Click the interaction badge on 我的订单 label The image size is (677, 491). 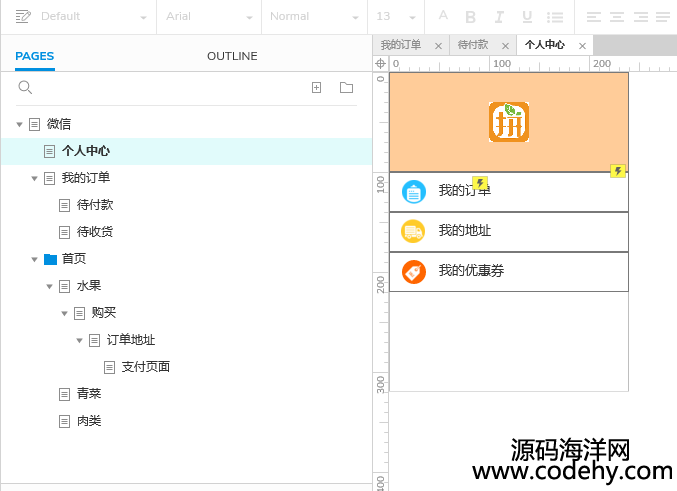(480, 183)
